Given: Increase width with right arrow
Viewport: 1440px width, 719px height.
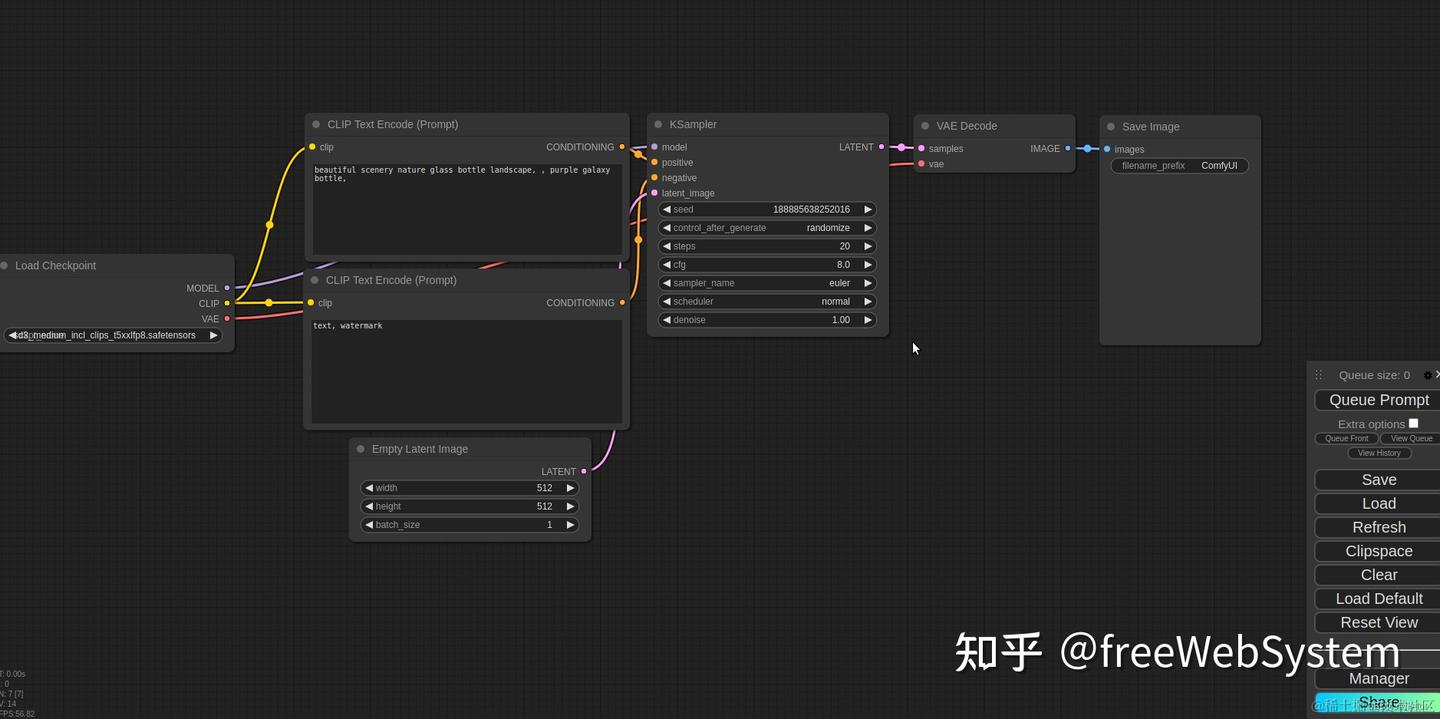Looking at the screenshot, I should pos(570,488).
